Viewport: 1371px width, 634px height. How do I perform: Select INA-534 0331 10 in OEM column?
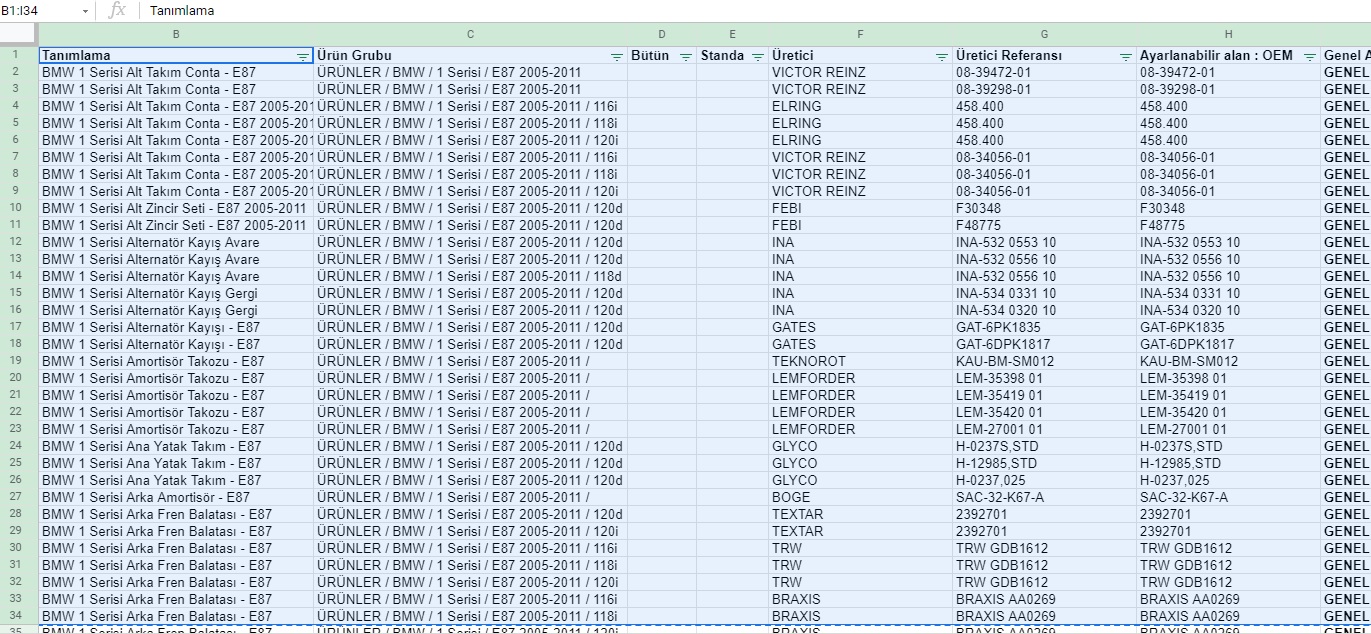[x=1229, y=293]
